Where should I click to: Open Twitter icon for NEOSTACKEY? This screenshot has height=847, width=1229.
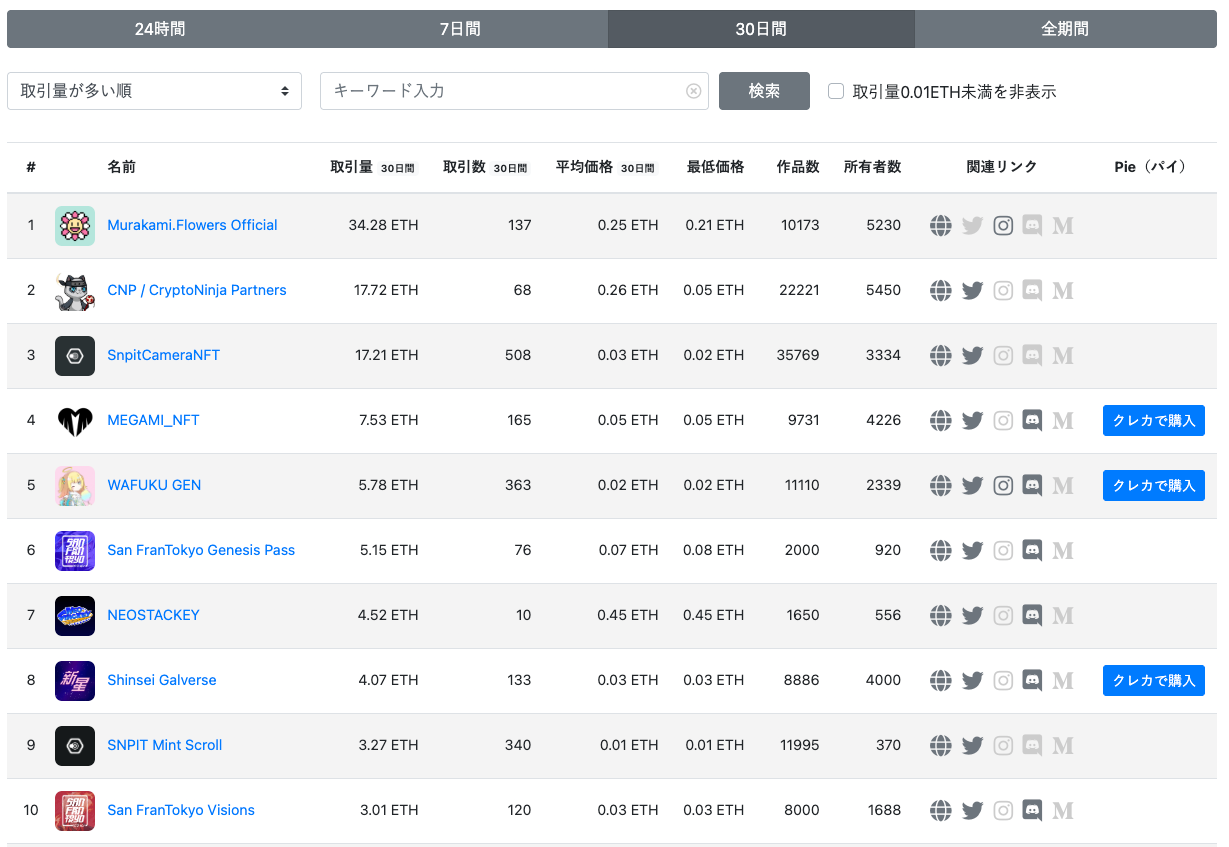(x=972, y=615)
